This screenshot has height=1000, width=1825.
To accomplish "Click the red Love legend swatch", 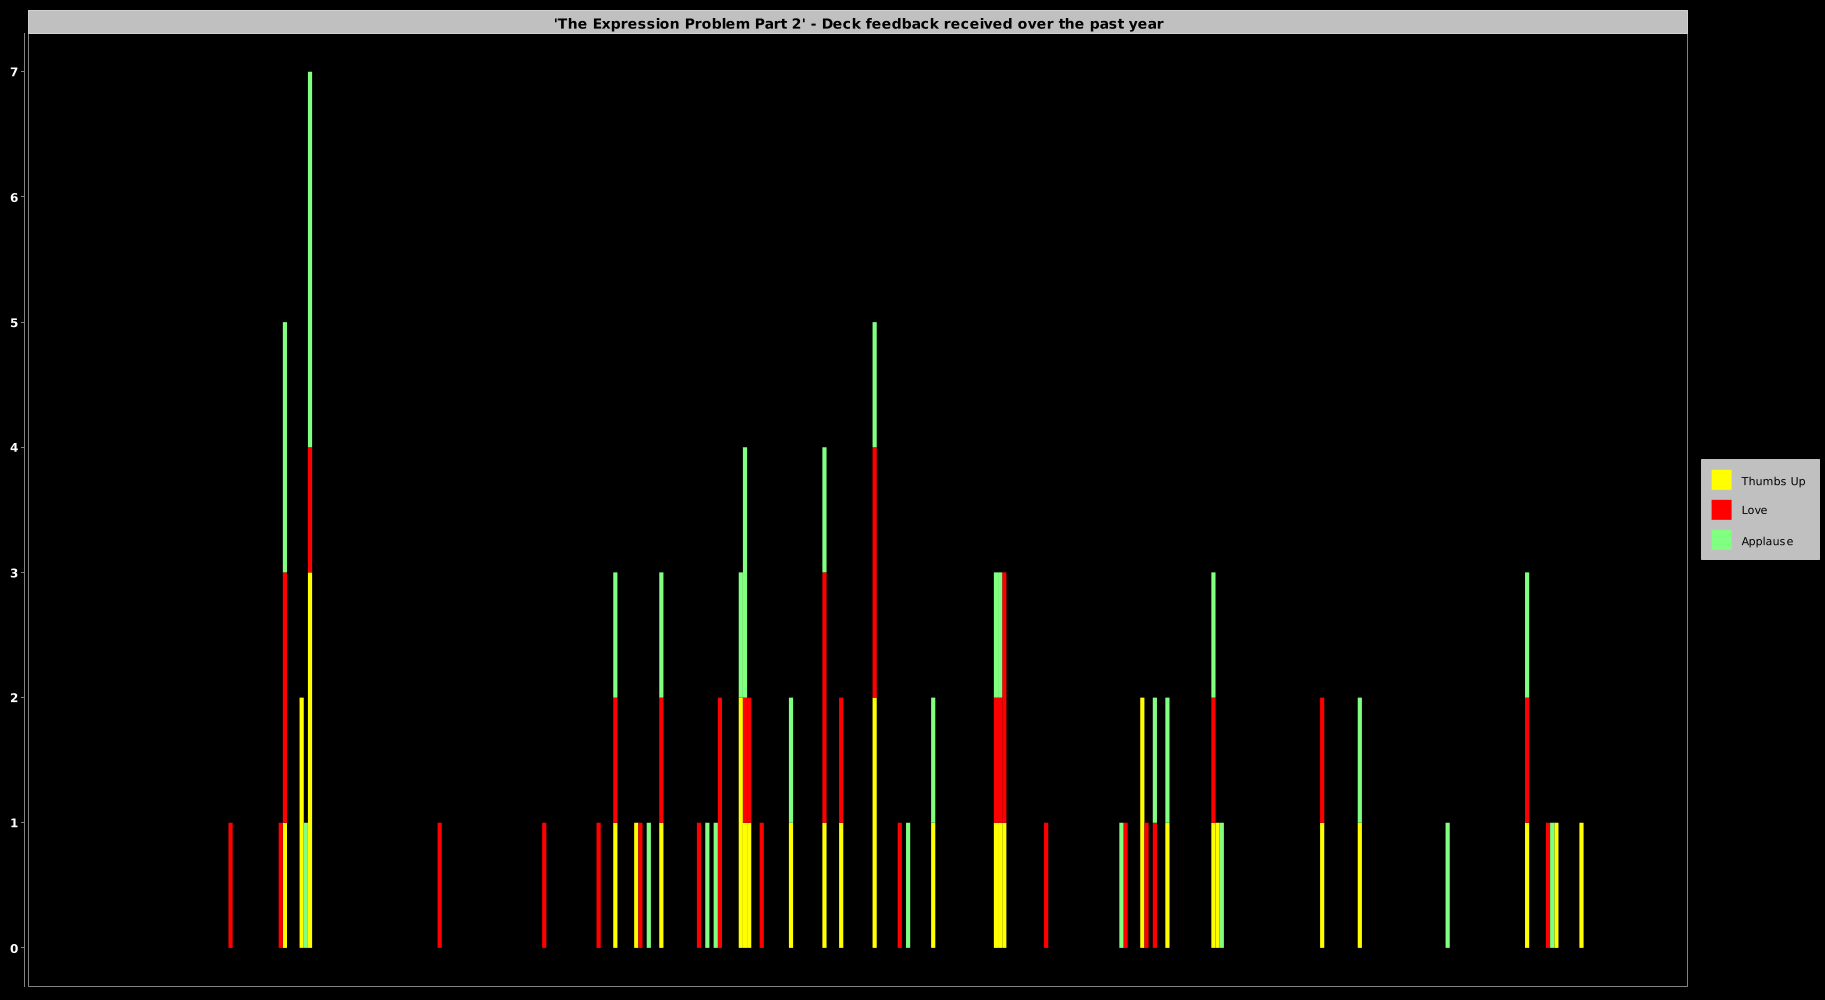I will (x=1721, y=510).
